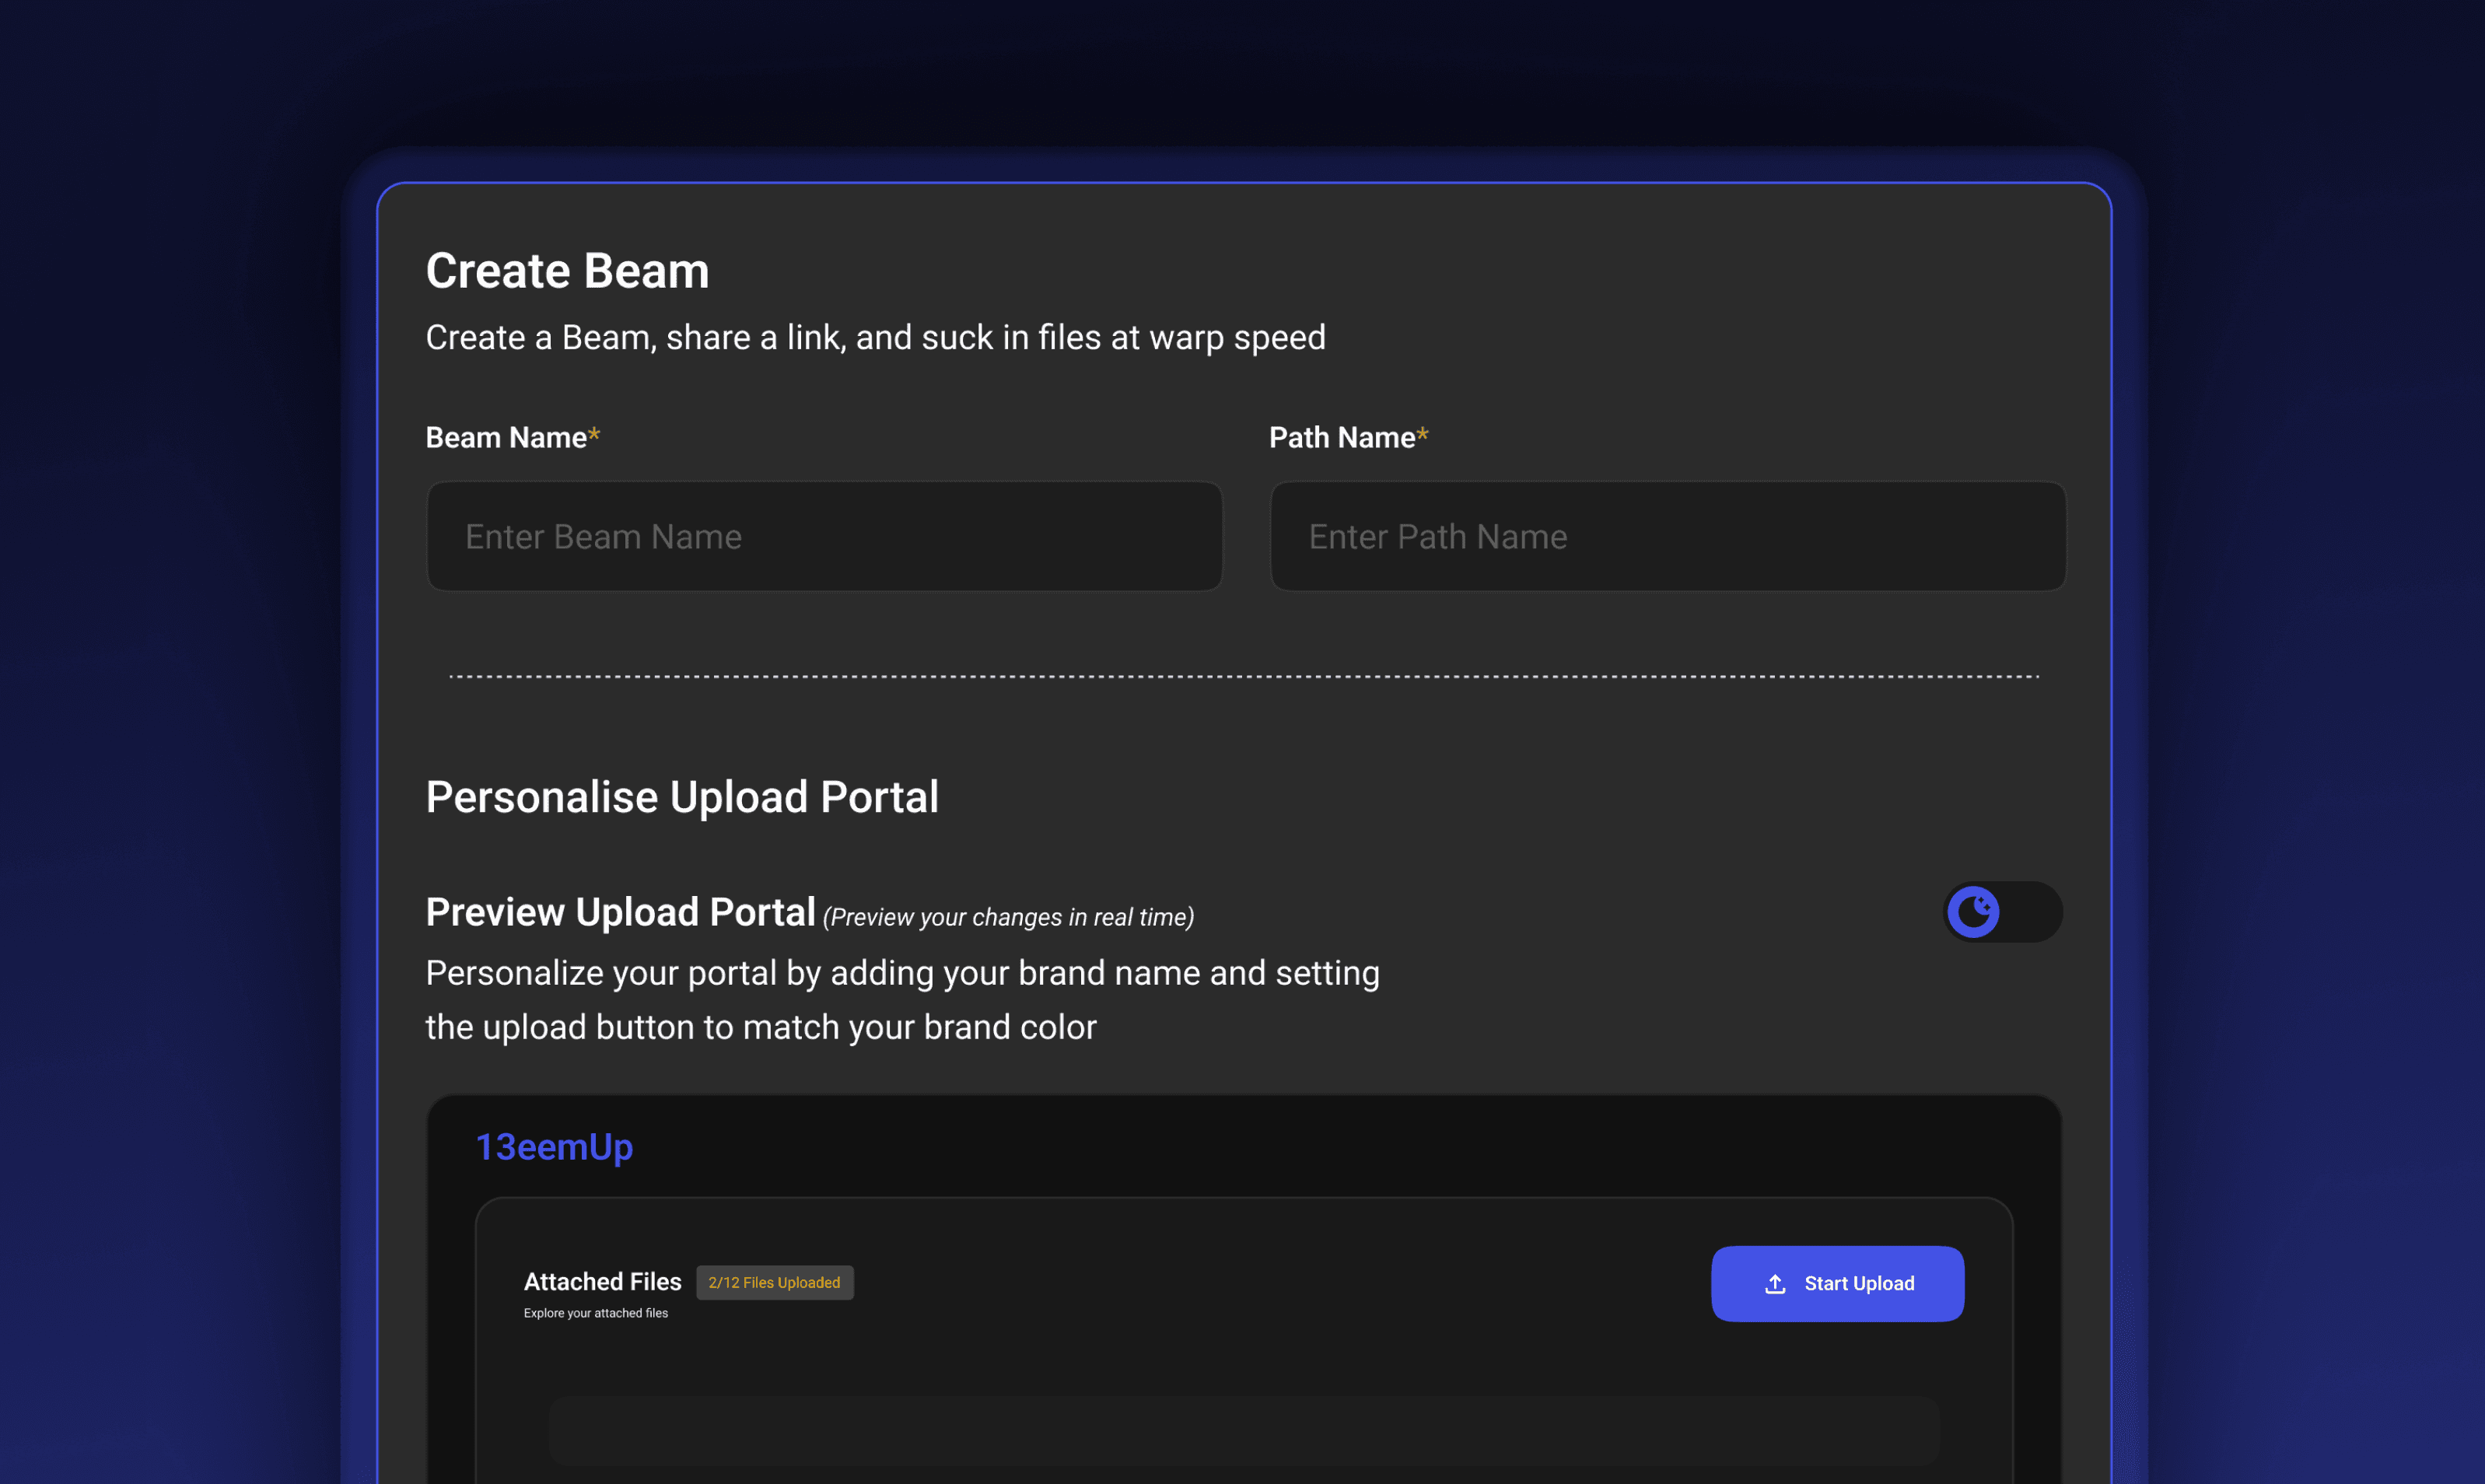The height and width of the screenshot is (1484, 2485).
Task: Click the Attached Files title
Action: (x=602, y=1281)
